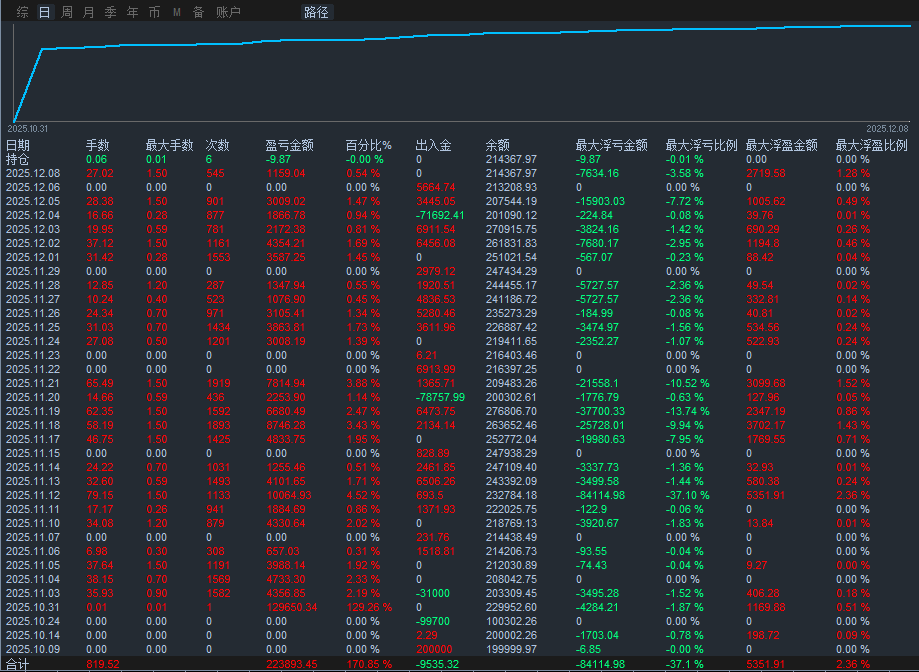The height and width of the screenshot is (672, 919).
Task: Click the 最大手数 column header
Action: 169,145
